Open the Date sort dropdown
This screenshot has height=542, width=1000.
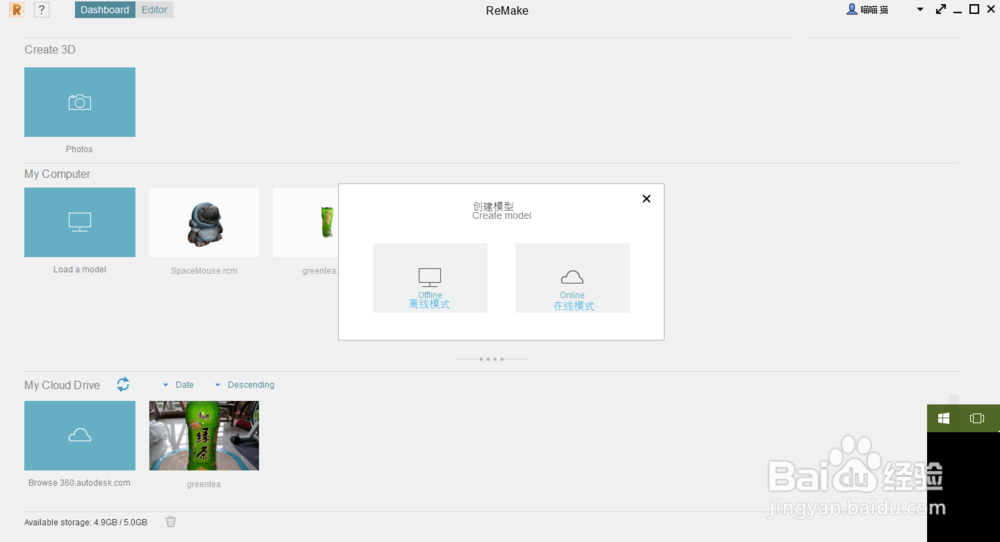tap(178, 385)
